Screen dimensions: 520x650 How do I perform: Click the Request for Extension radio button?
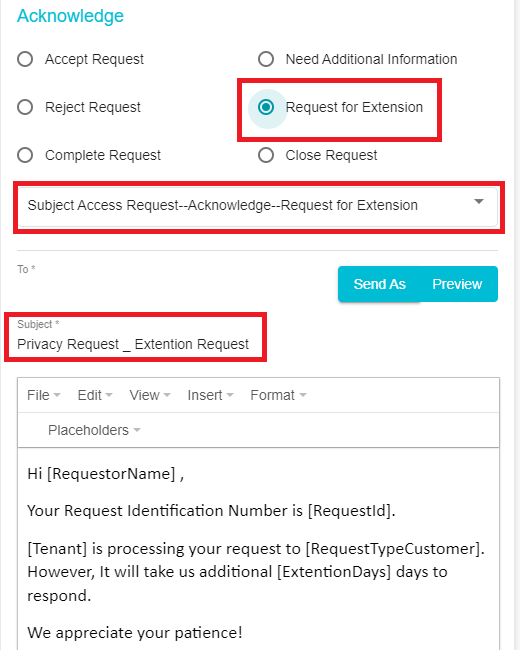click(266, 107)
